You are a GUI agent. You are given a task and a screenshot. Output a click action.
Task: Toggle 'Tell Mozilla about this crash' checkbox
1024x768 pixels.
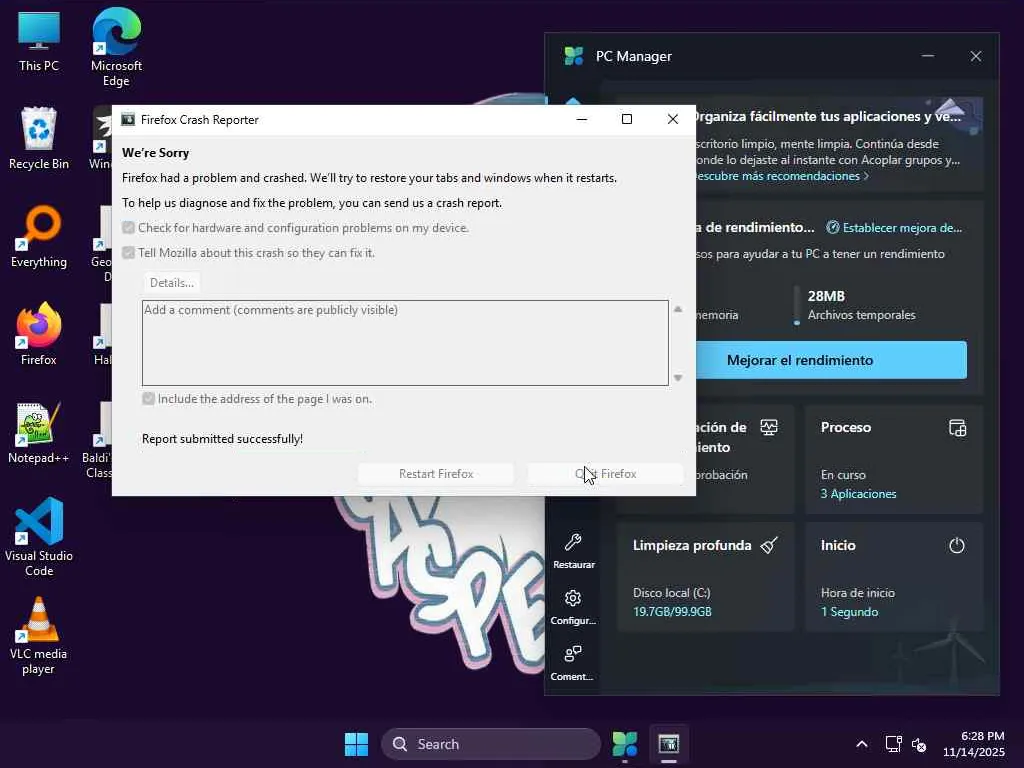point(129,253)
